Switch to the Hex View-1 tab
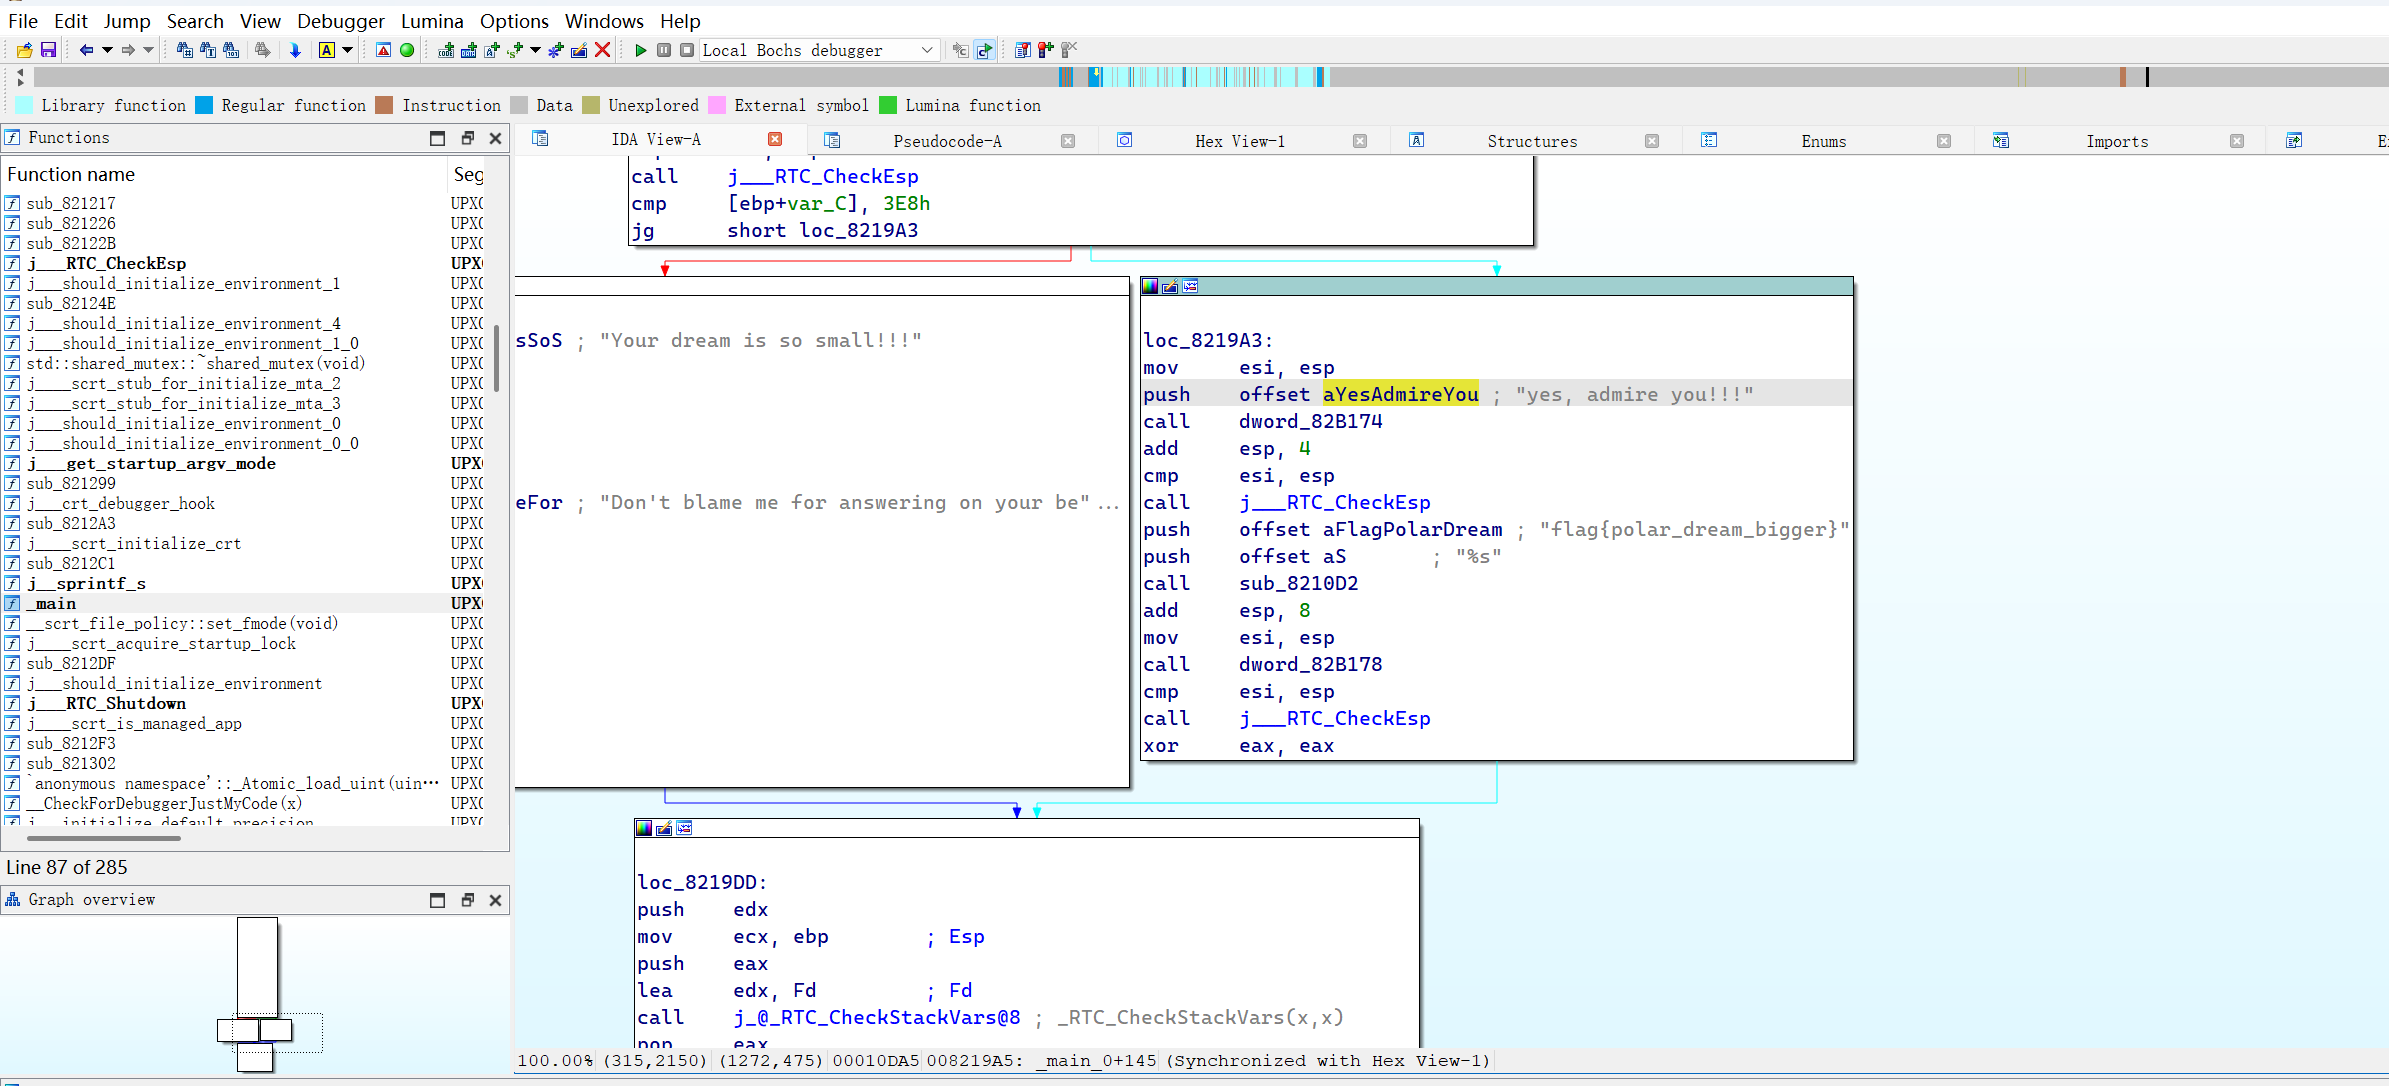This screenshot has height=1086, width=2389. [x=1239, y=141]
